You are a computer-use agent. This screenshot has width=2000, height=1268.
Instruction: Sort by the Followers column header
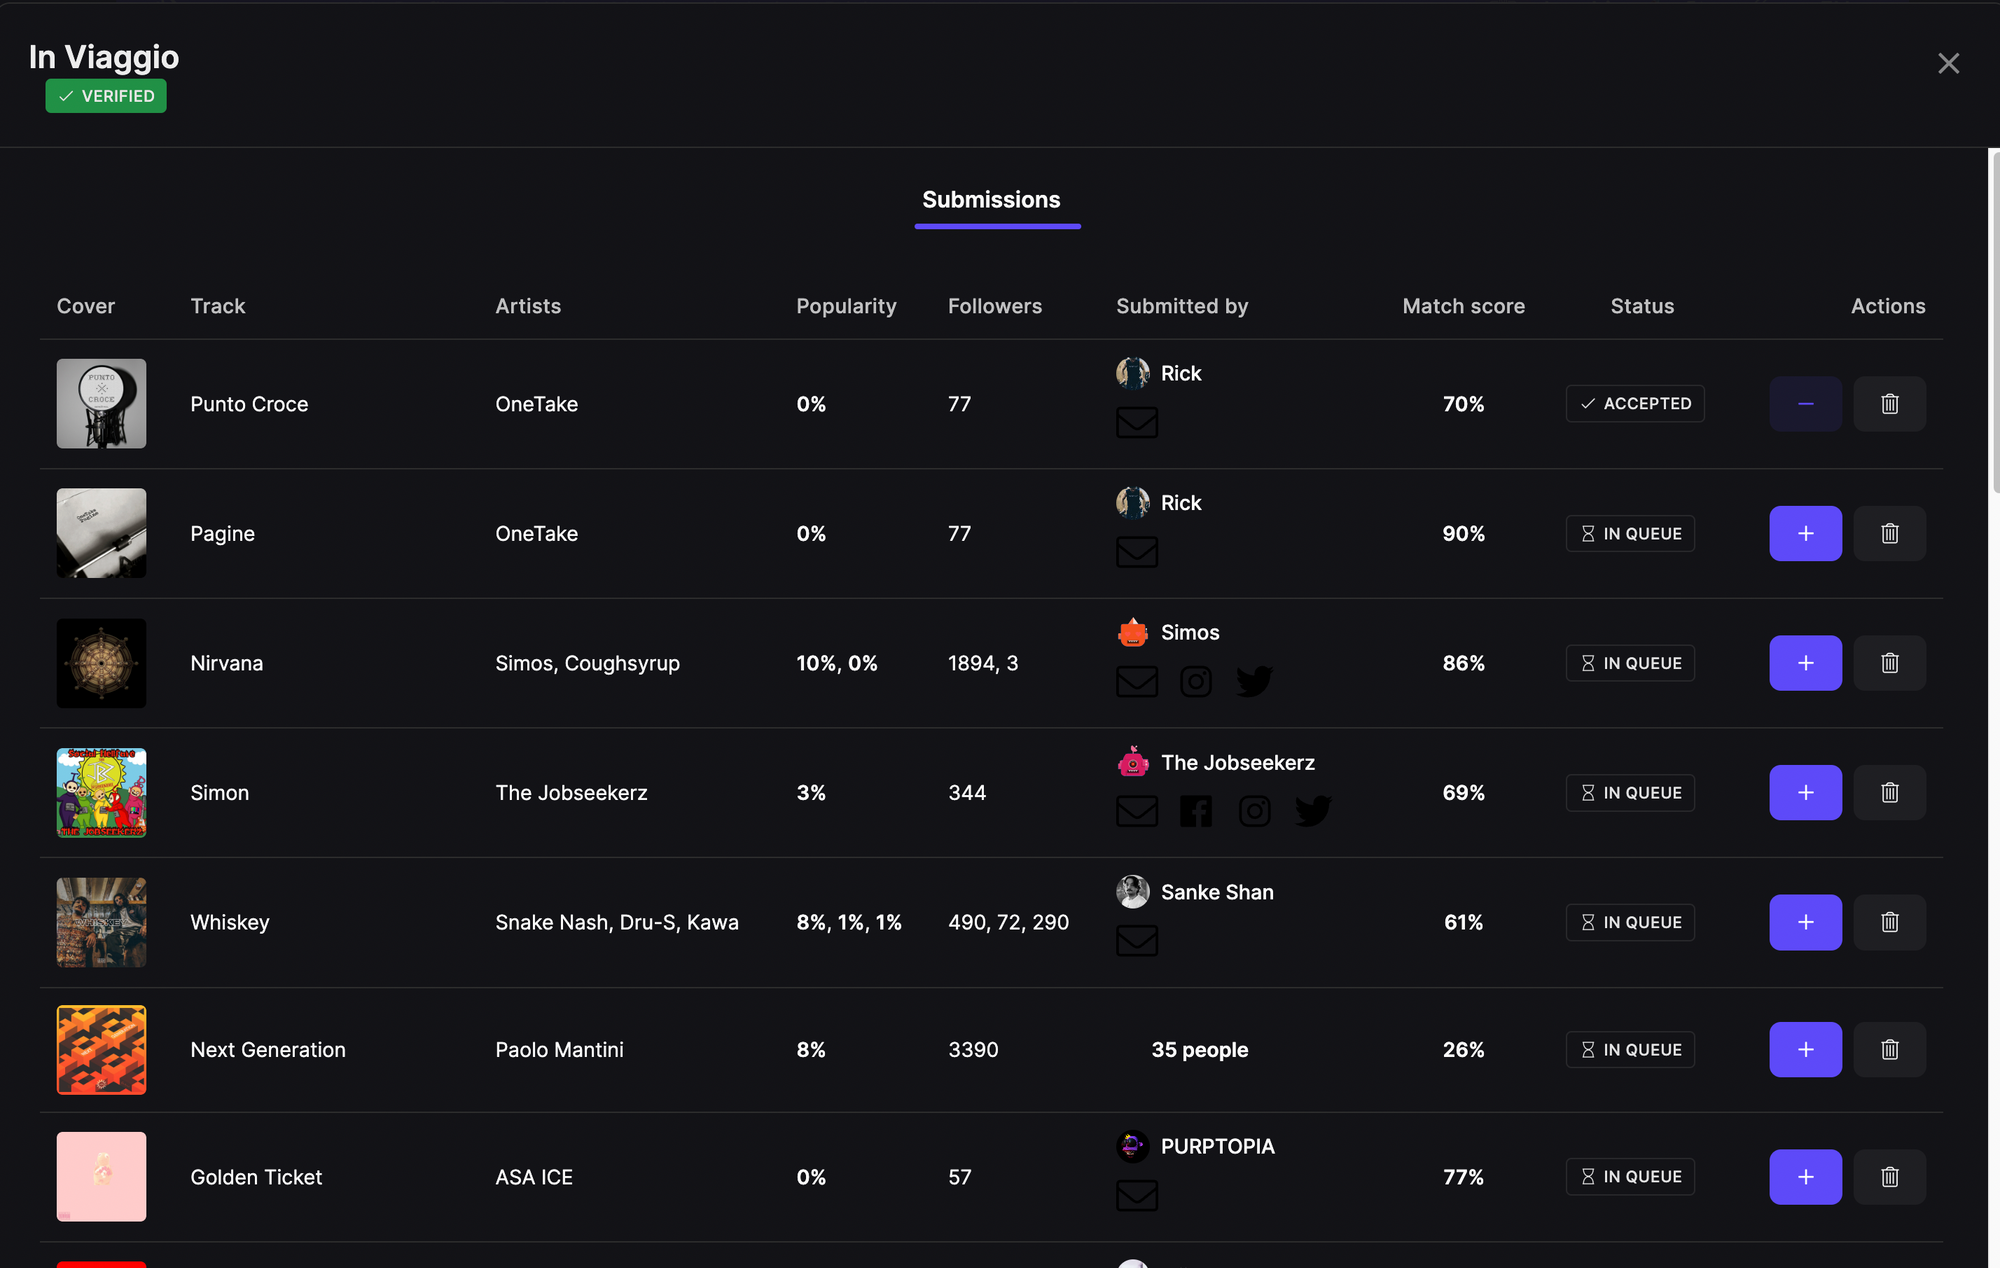click(x=994, y=306)
